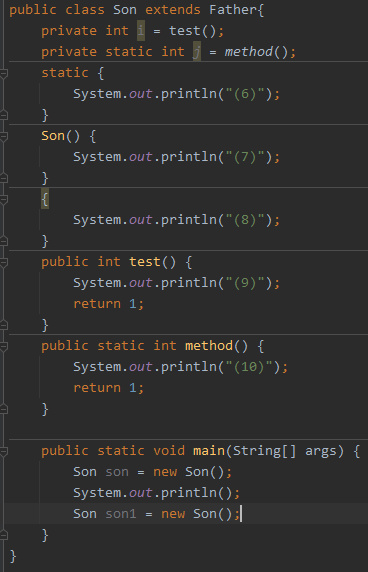
Task: Click 'return 1;' inside the test() method
Action: 109,304
